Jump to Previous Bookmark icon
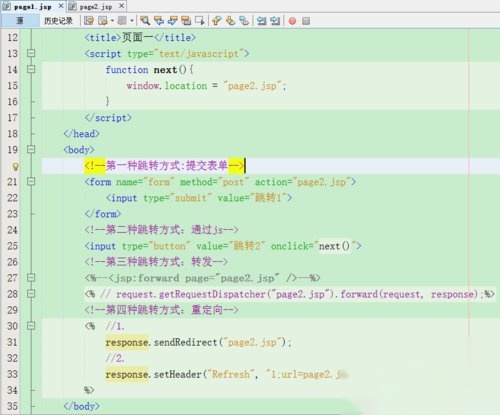 pyautogui.click(x=217, y=21)
